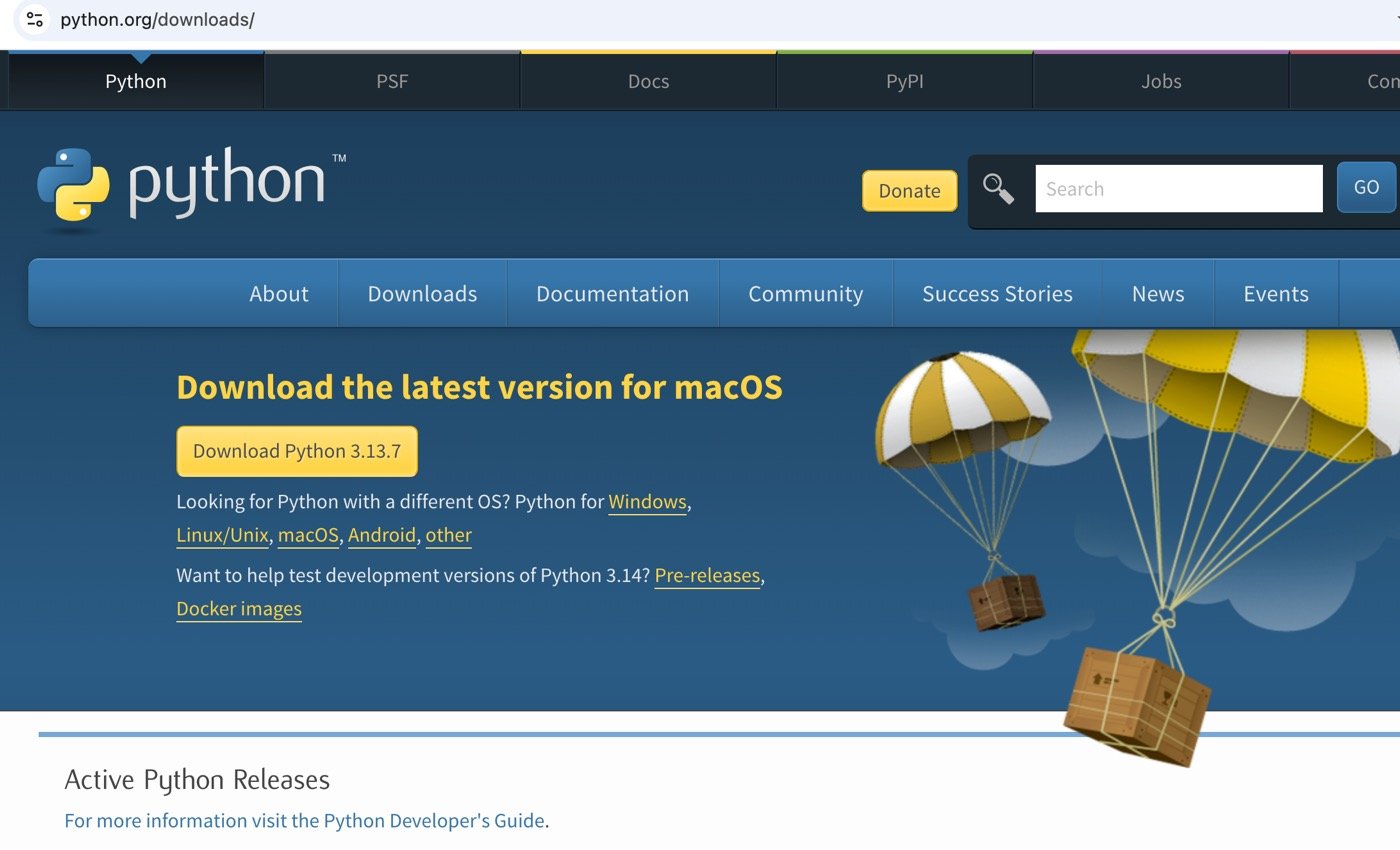Open site information icon in address bar
Screen dimensions: 1400x850
tap(34, 19)
